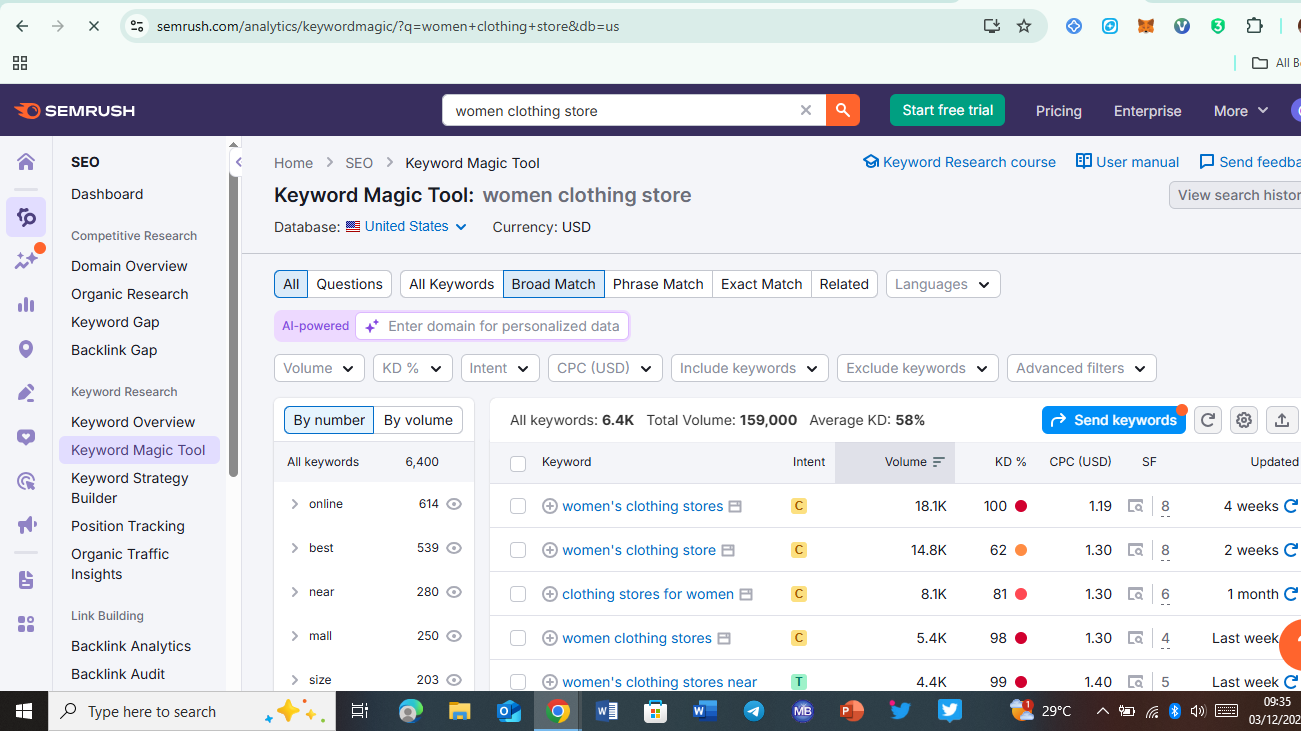1301x731 pixels.
Task: Tick the select-all keywords checkbox
Action: click(518, 463)
